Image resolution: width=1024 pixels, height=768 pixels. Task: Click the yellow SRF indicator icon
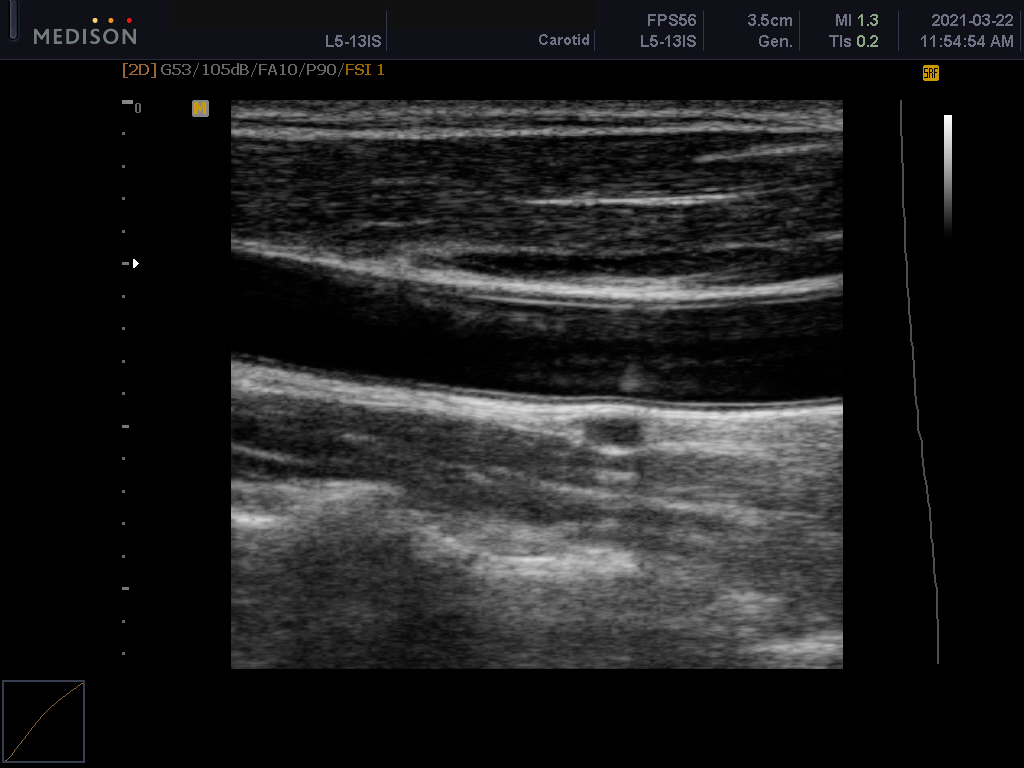point(930,73)
